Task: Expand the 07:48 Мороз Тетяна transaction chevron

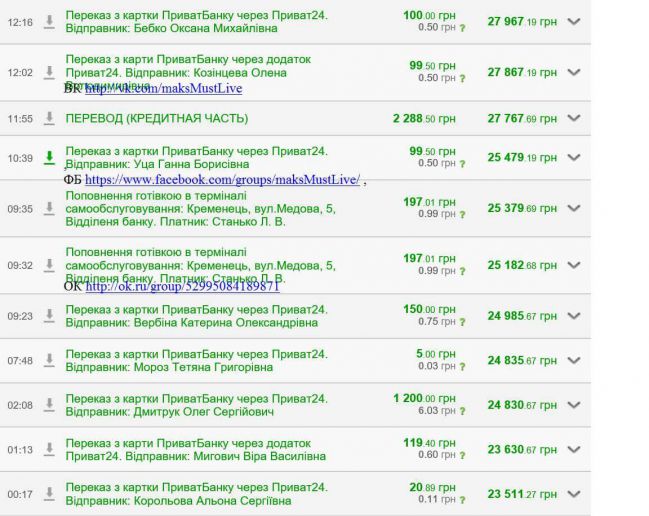Action: 574,361
